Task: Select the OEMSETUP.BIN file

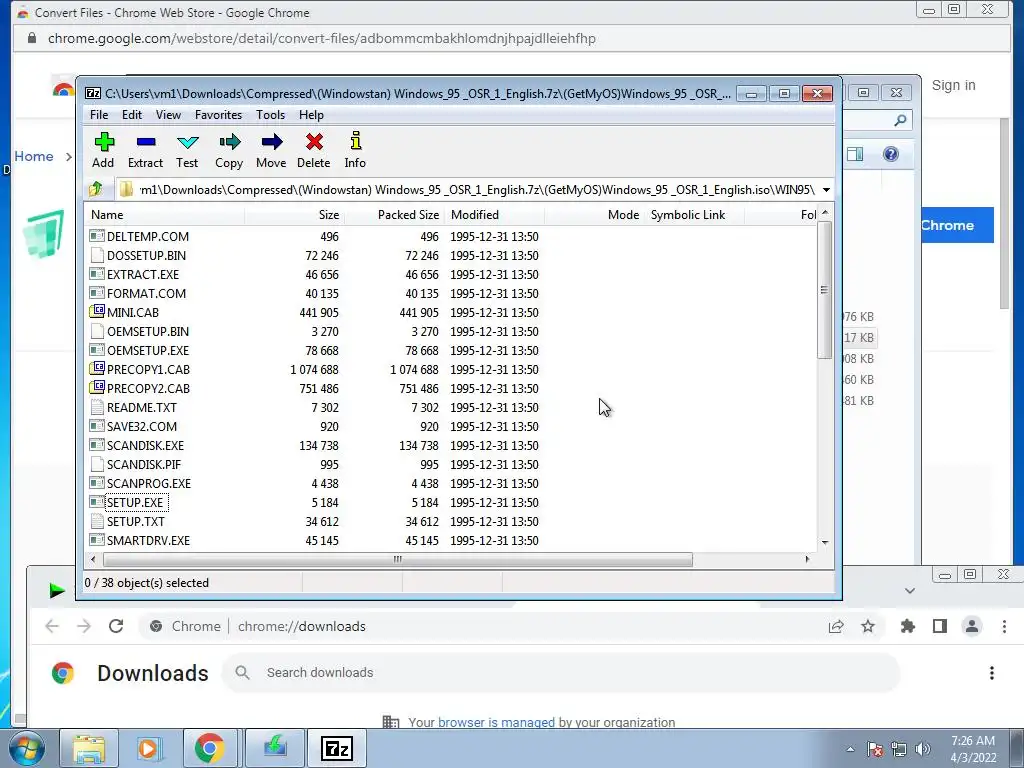Action: 148,331
